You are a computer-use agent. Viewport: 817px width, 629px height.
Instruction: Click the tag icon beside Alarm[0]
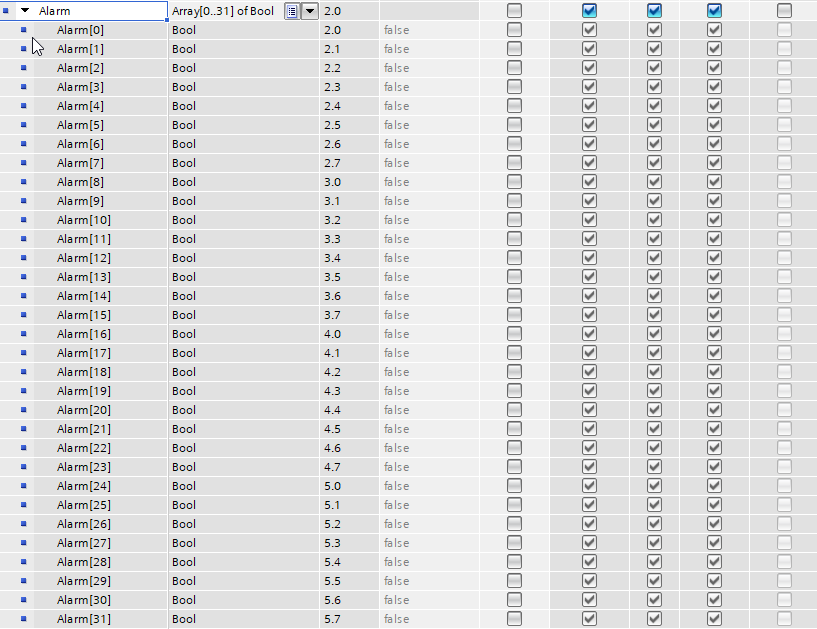23,30
